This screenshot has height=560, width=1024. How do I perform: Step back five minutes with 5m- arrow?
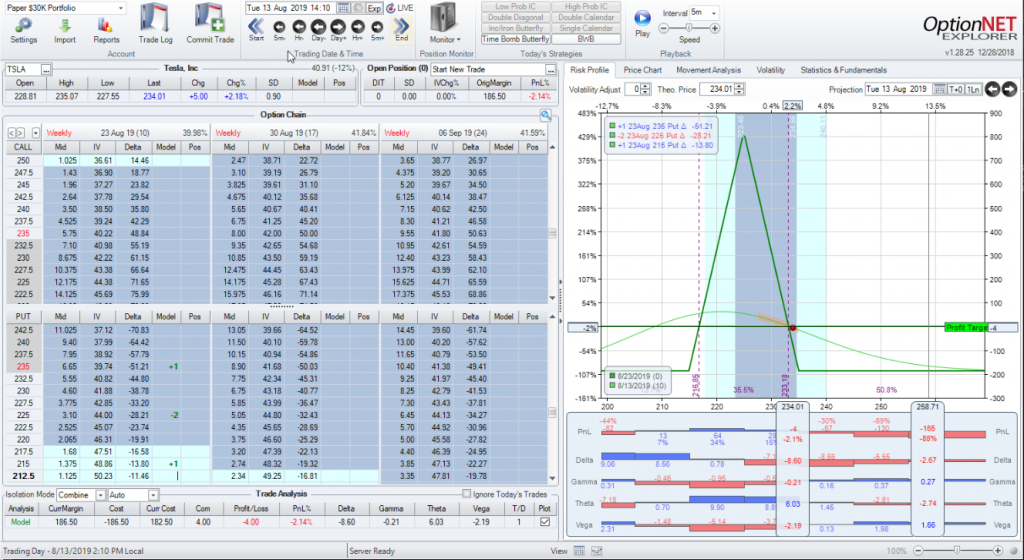click(279, 27)
